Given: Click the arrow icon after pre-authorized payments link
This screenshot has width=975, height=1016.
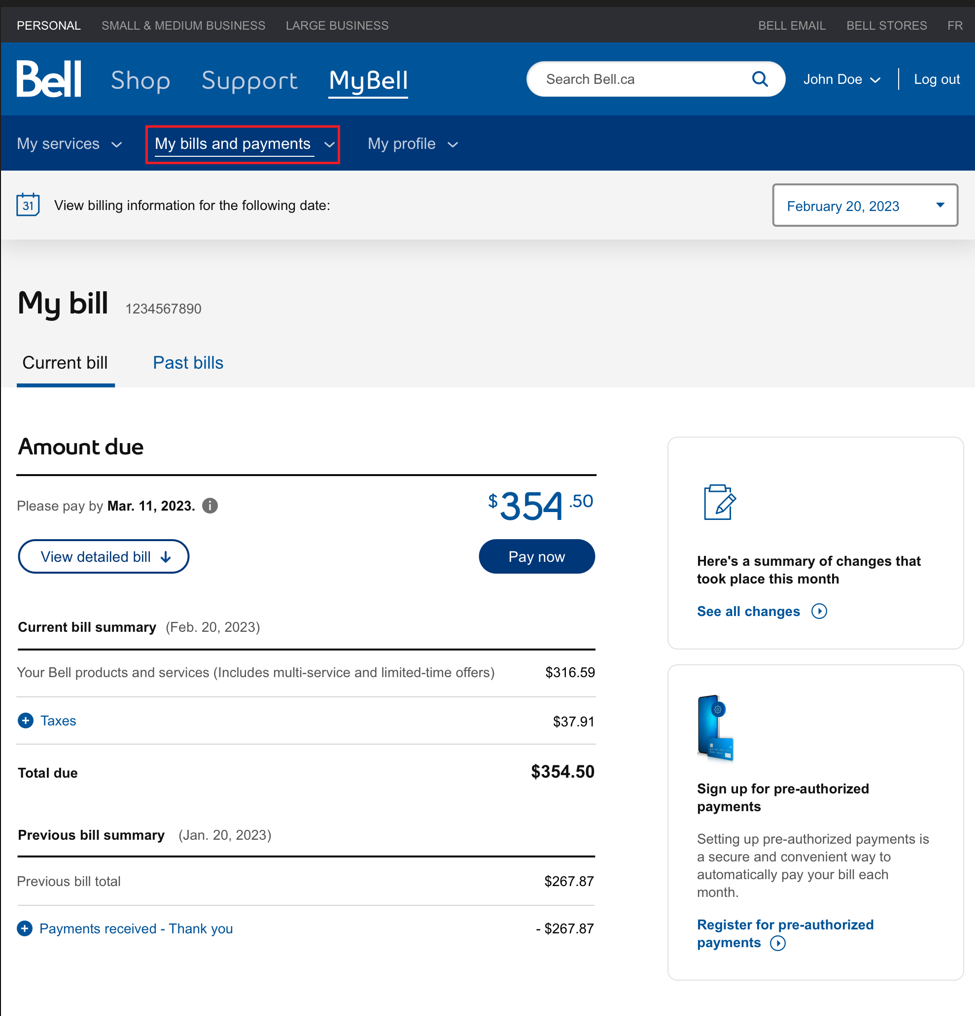Looking at the screenshot, I should (x=778, y=943).
